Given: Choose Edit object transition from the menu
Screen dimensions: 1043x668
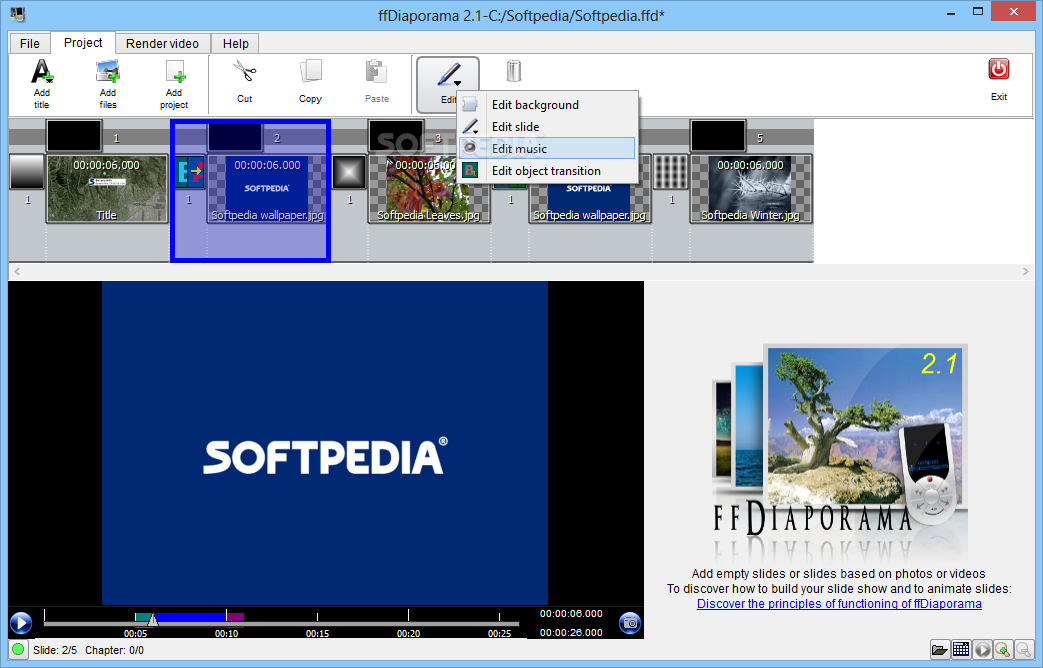Looking at the screenshot, I should coord(547,170).
